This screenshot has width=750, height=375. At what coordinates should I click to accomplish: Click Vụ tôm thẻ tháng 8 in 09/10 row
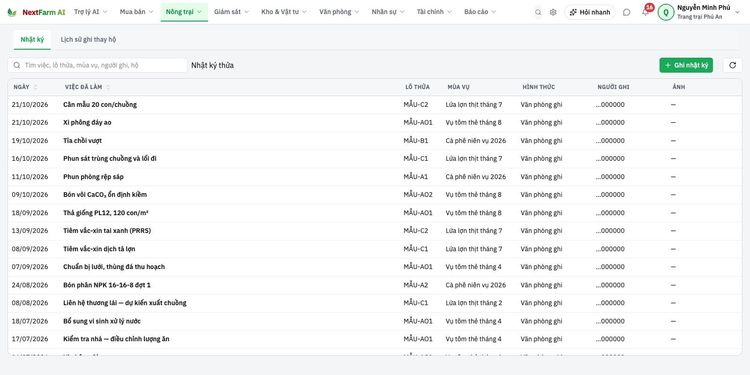point(474,195)
